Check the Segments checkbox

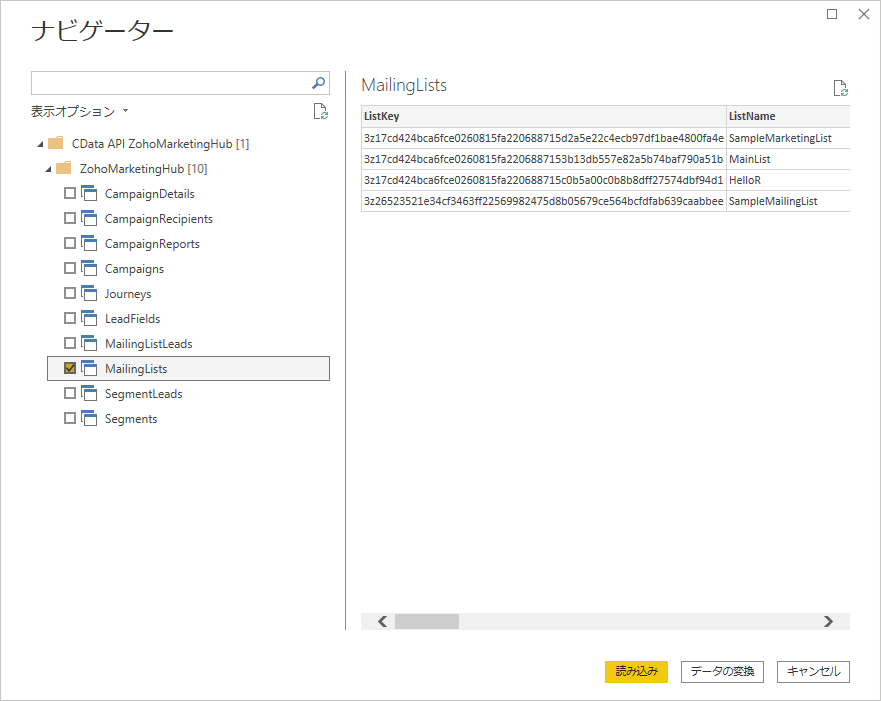pyautogui.click(x=70, y=418)
